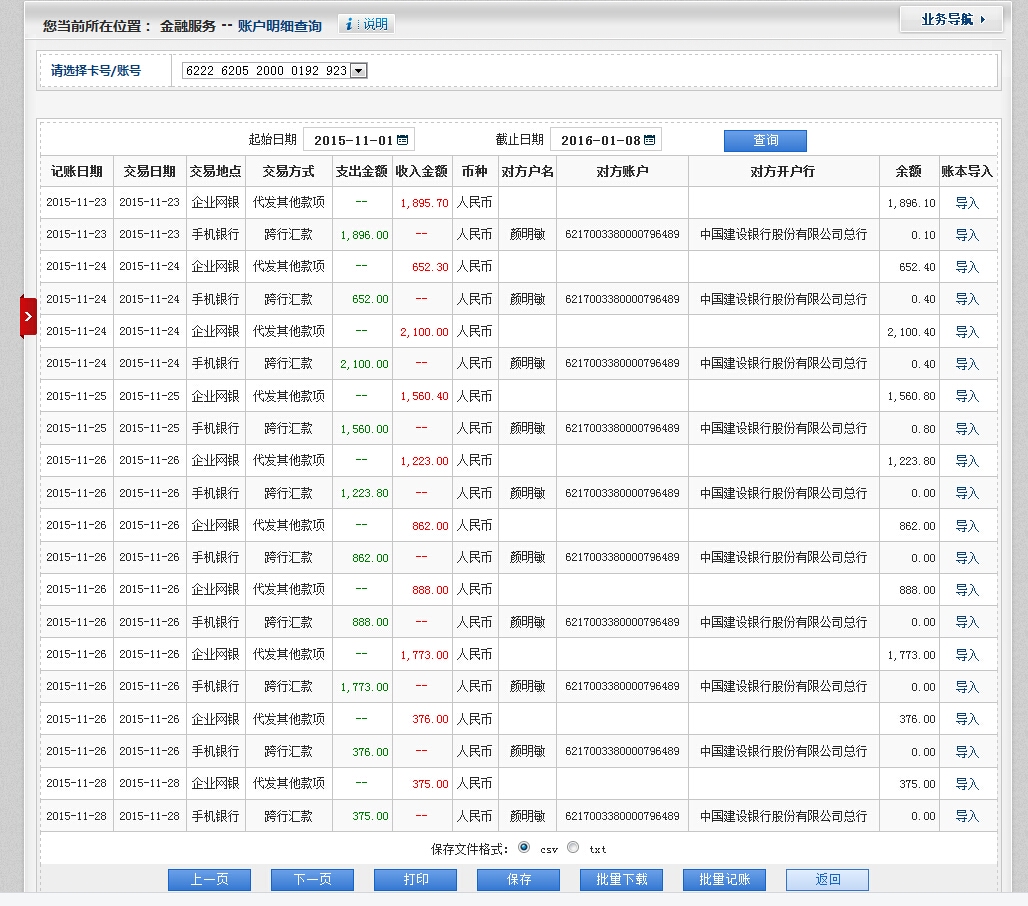Select csv as save file format
1028x906 pixels.
(x=524, y=848)
